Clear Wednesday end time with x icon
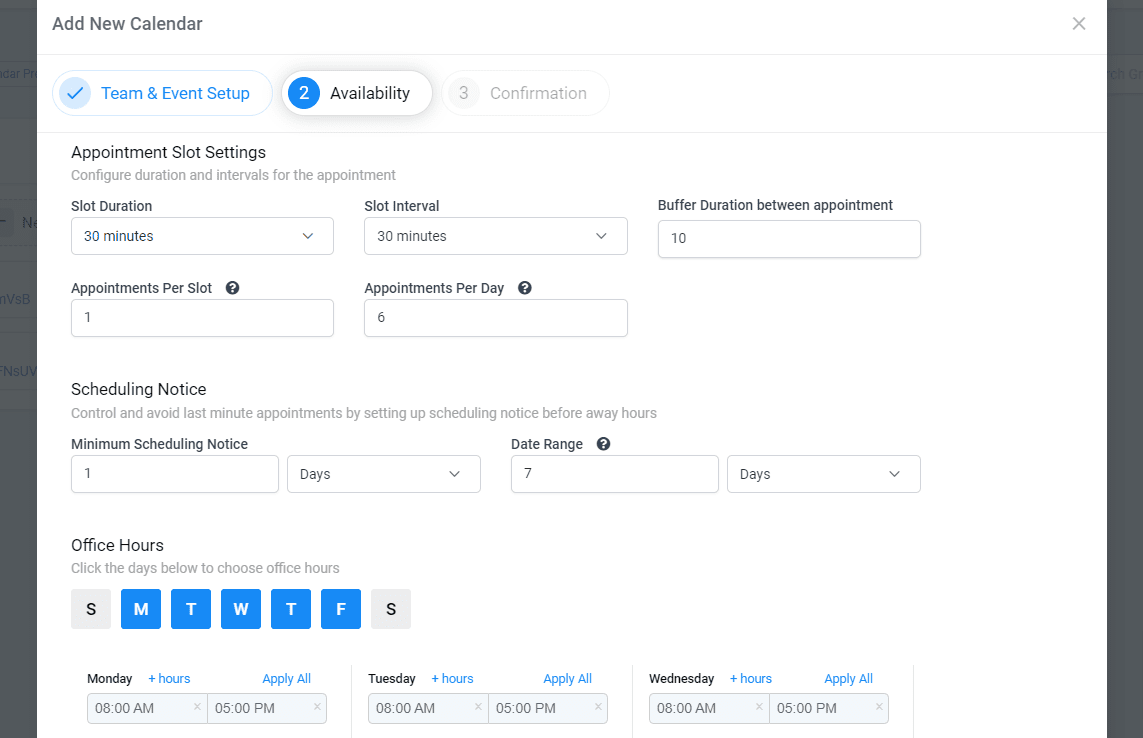The height and width of the screenshot is (738, 1143). (x=879, y=707)
